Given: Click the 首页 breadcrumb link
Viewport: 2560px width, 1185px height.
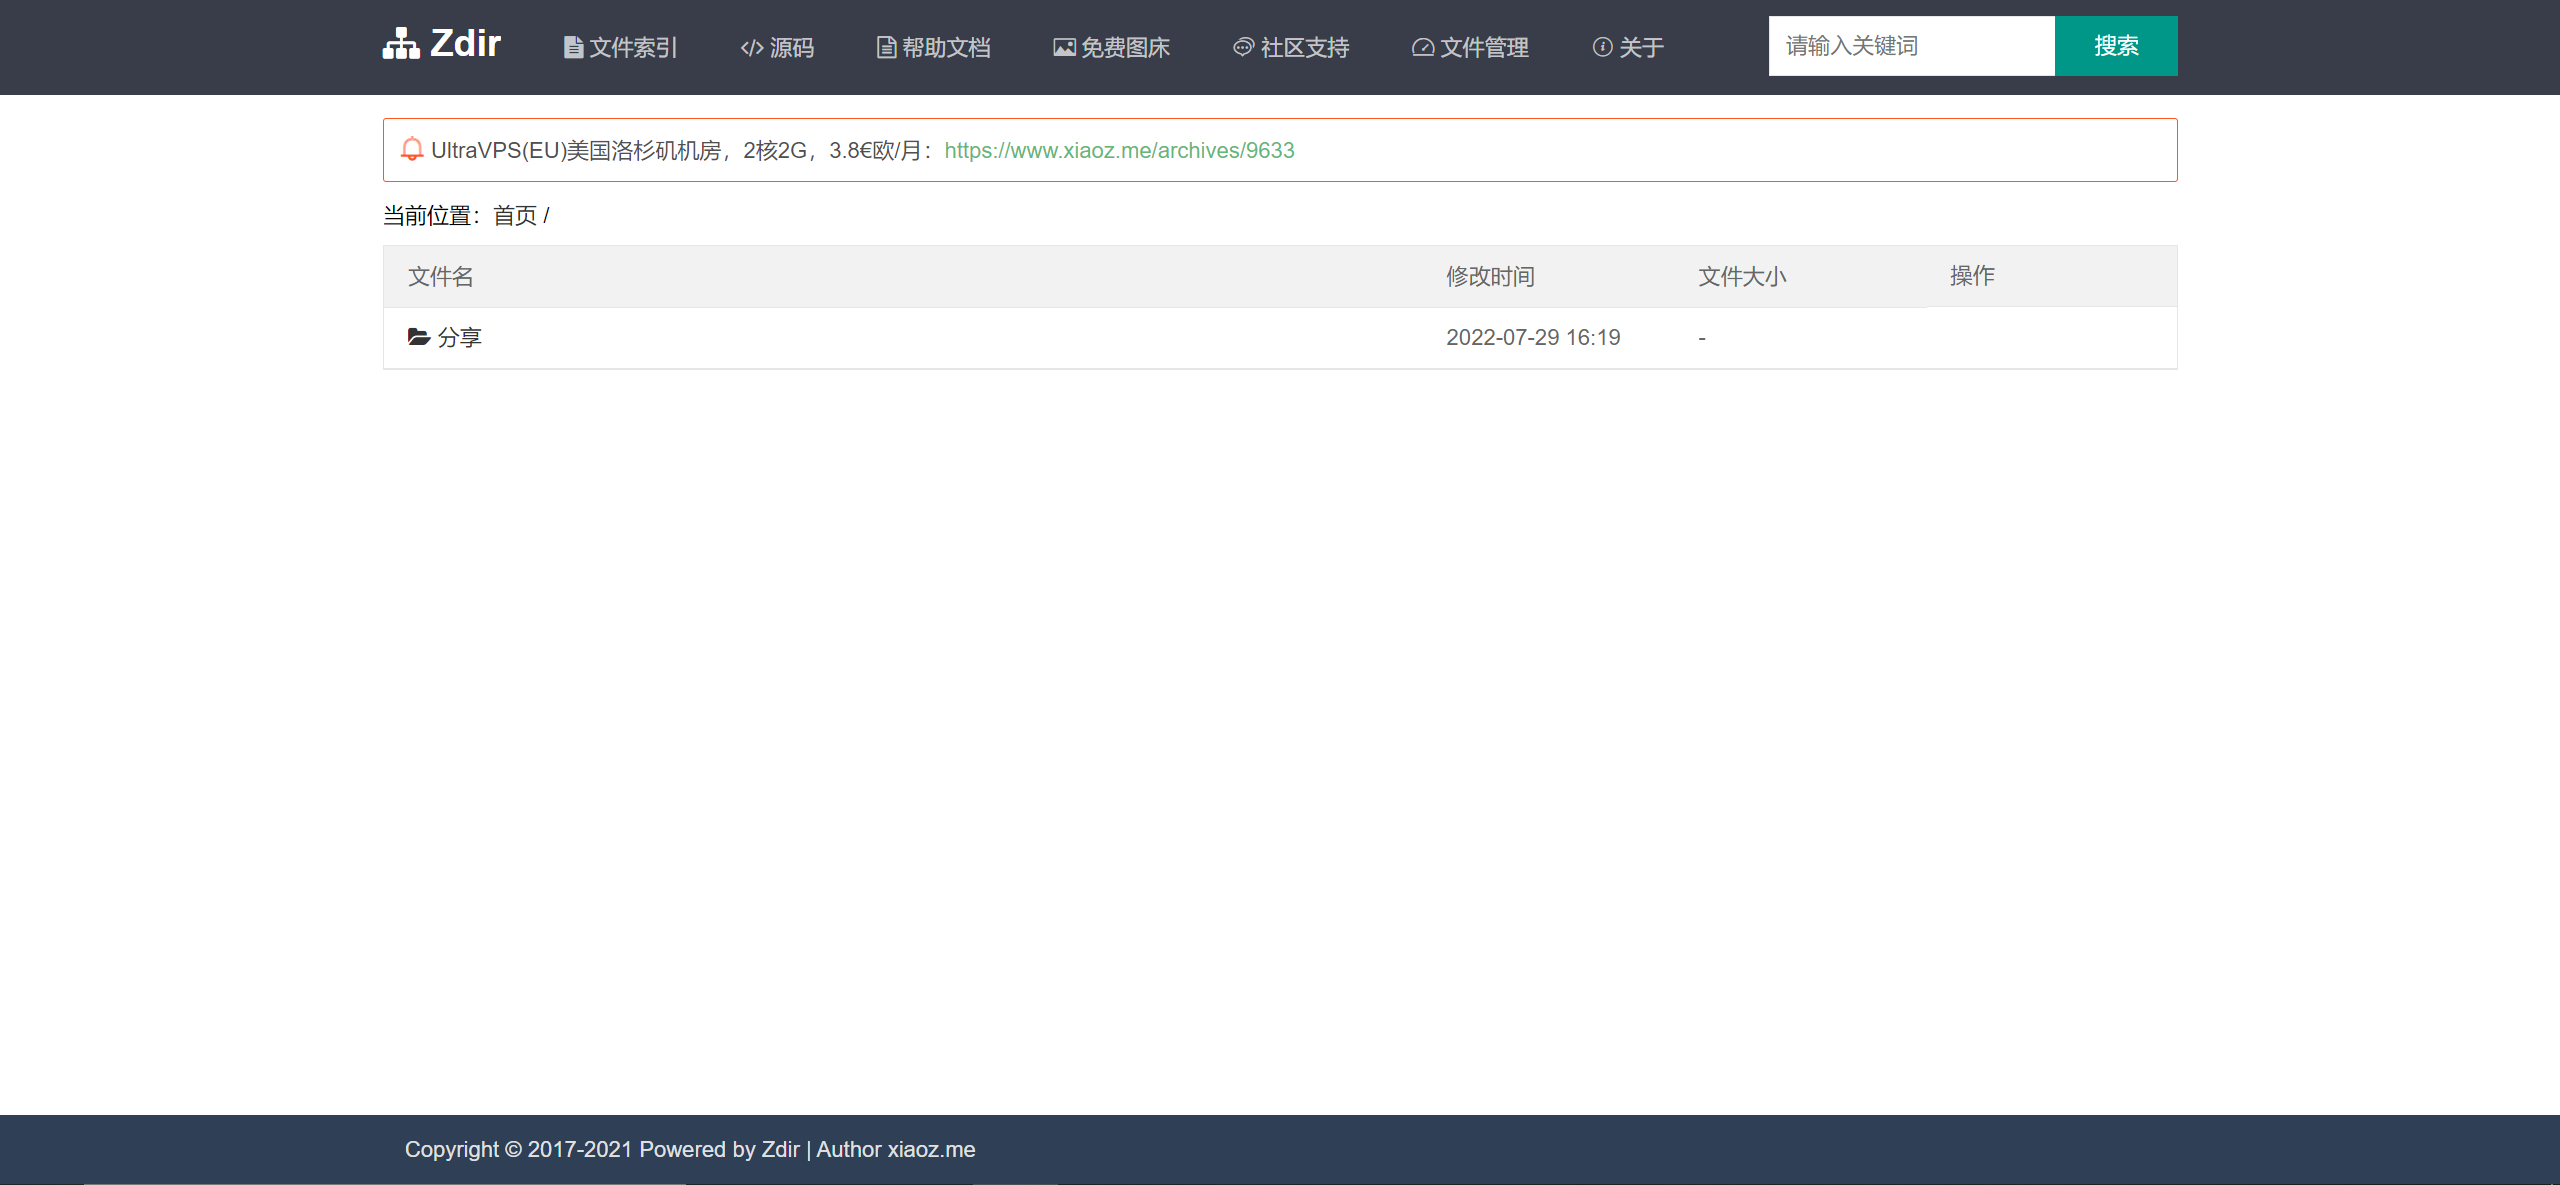Looking at the screenshot, I should (515, 216).
